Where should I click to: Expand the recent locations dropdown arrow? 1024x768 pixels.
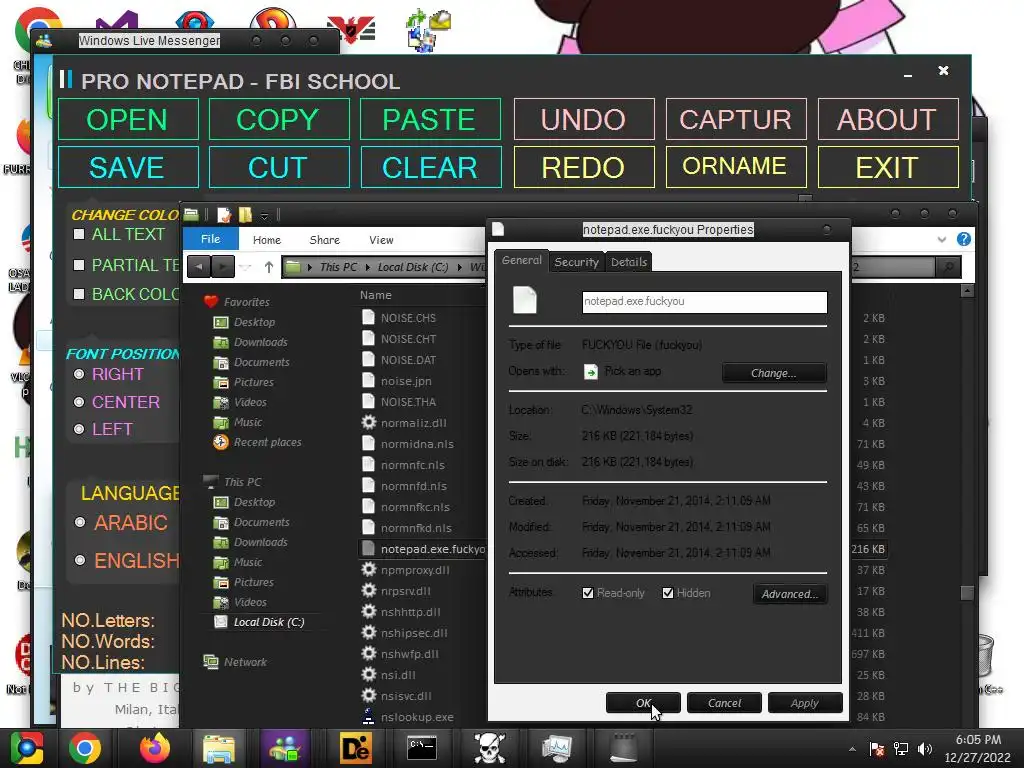tap(246, 267)
